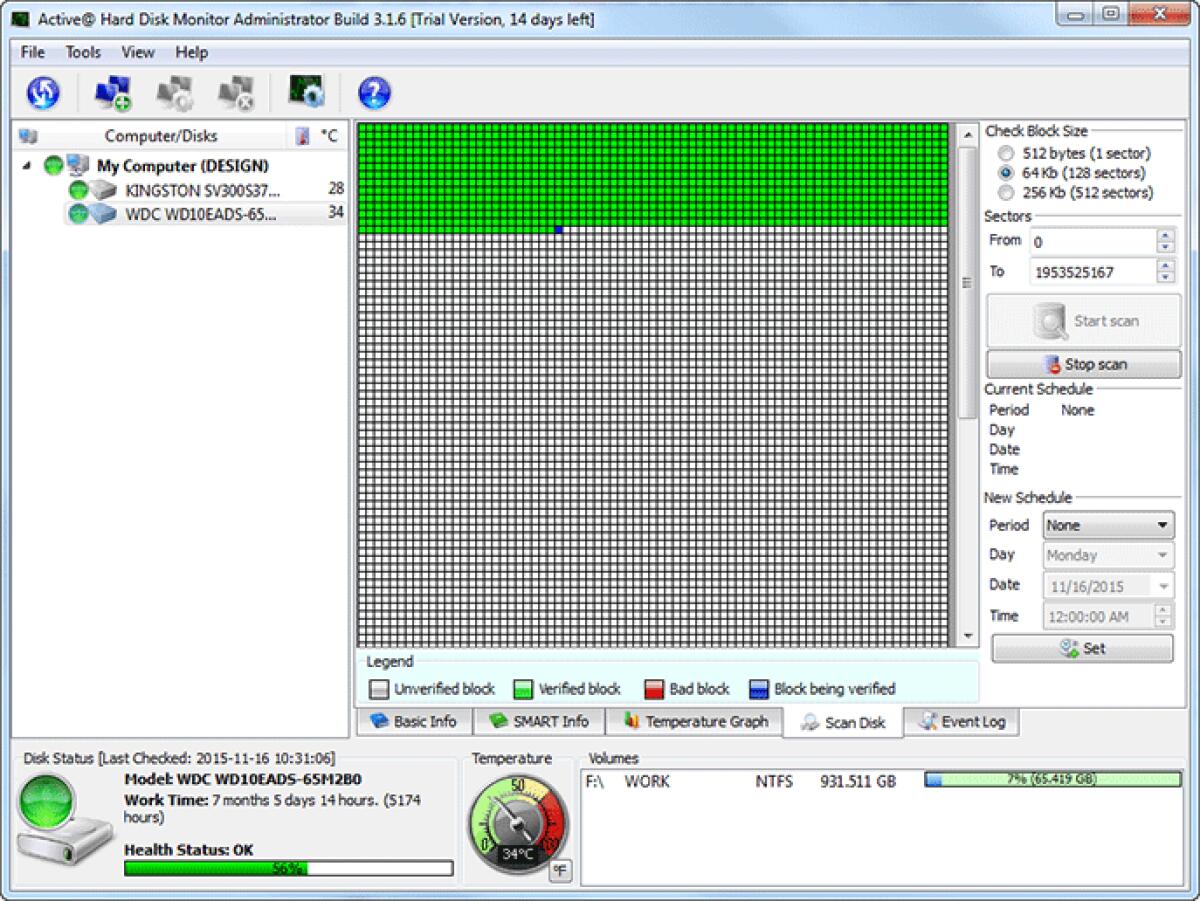Click the temperature column icon in disk list
Image resolution: width=1200 pixels, height=901 pixels.
303,135
